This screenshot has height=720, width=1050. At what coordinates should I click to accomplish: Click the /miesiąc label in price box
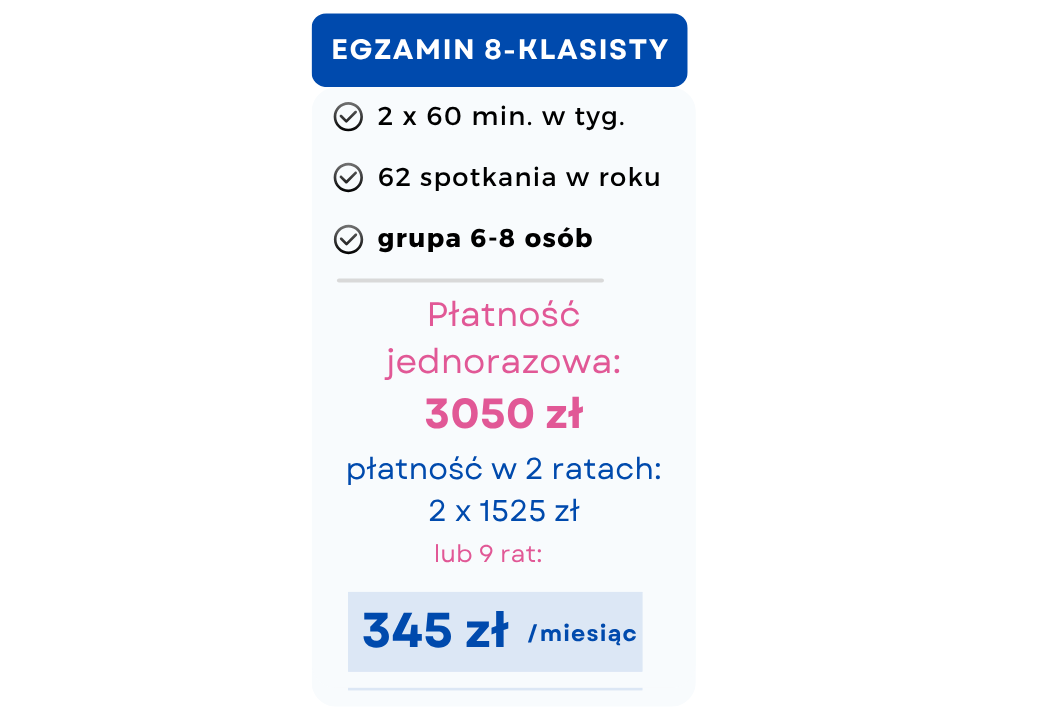click(x=582, y=633)
